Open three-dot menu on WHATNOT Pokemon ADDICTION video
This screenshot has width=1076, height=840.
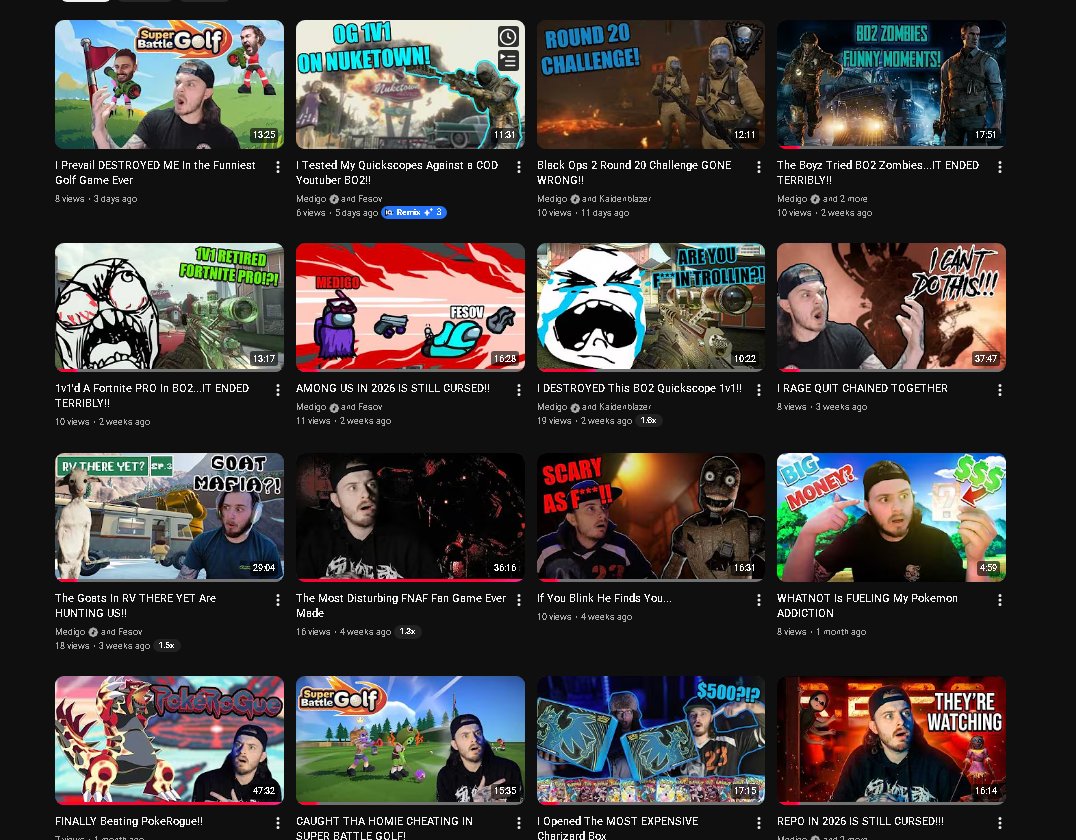(x=999, y=600)
